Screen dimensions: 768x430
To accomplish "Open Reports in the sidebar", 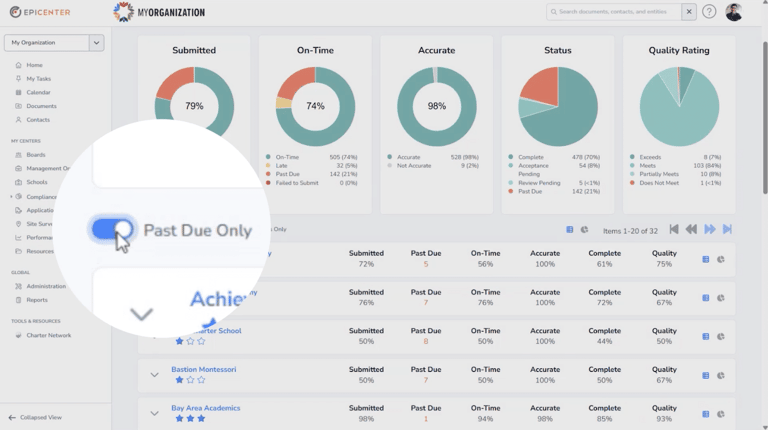I will click(37, 300).
